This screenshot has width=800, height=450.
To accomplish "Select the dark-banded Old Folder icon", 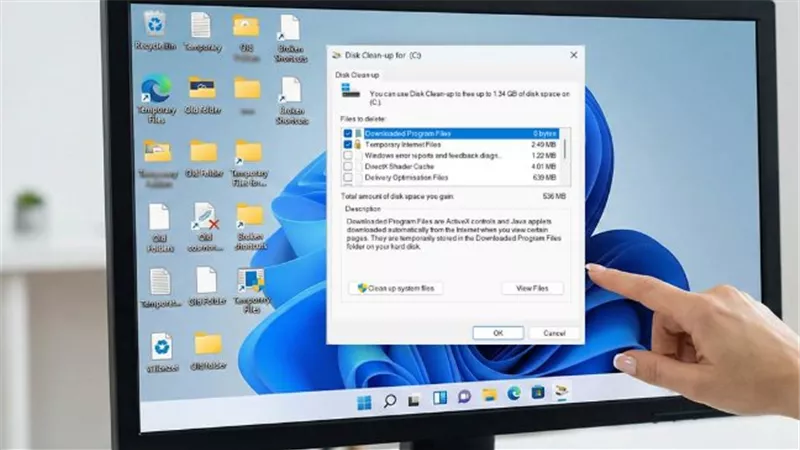I will (203, 88).
